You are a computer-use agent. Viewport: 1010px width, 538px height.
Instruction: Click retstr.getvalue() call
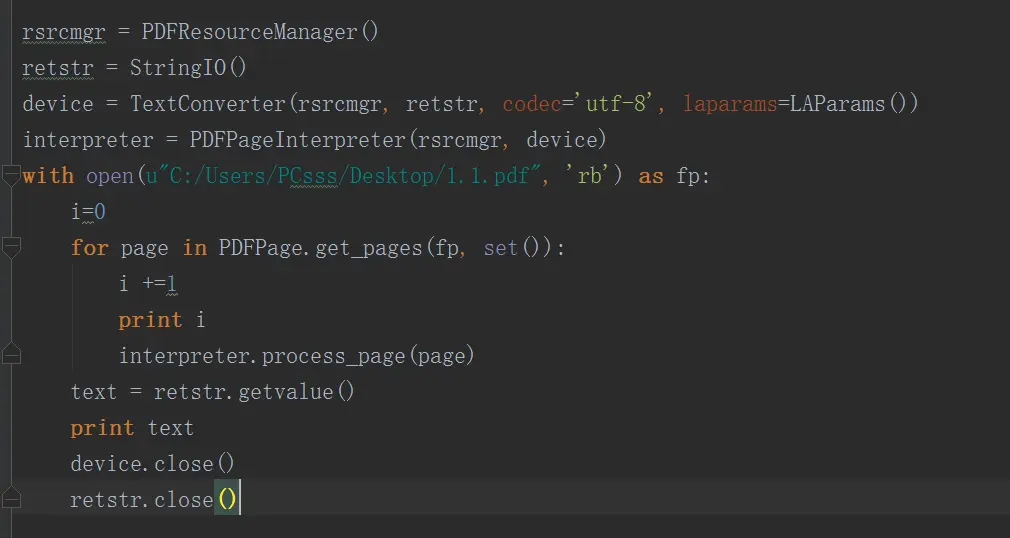[254, 392]
